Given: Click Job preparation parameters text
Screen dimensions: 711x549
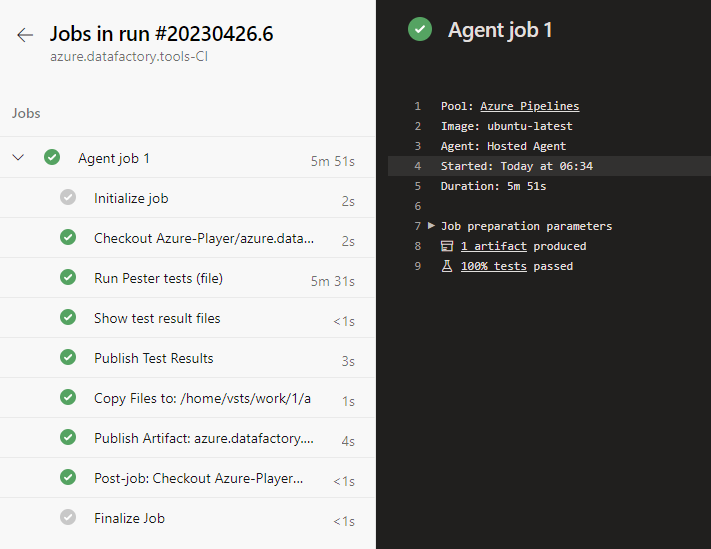Looking at the screenshot, I should (526, 226).
